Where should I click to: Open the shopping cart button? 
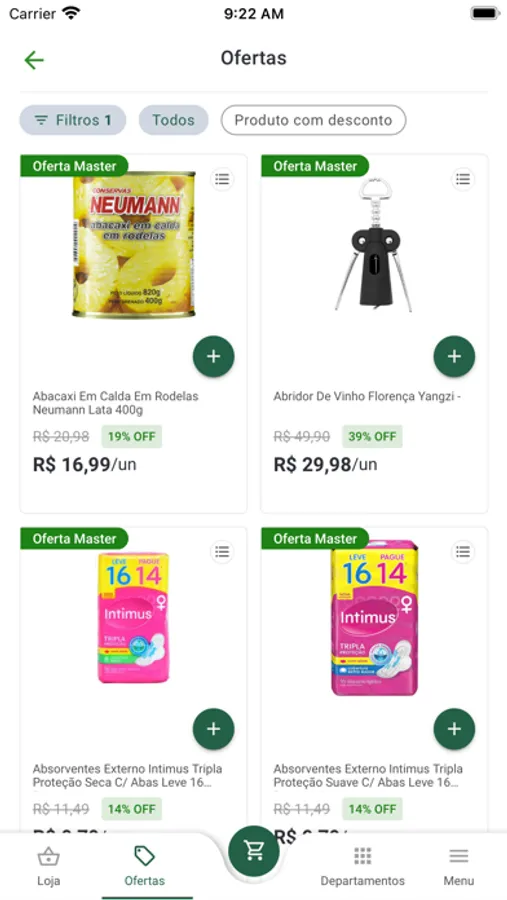[x=254, y=851]
